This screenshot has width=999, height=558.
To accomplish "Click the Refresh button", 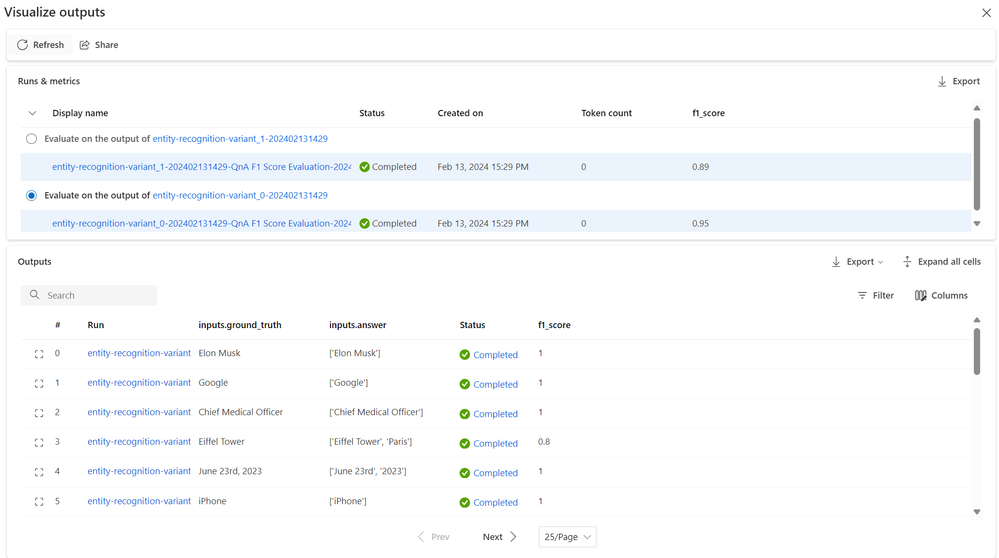I will [40, 45].
